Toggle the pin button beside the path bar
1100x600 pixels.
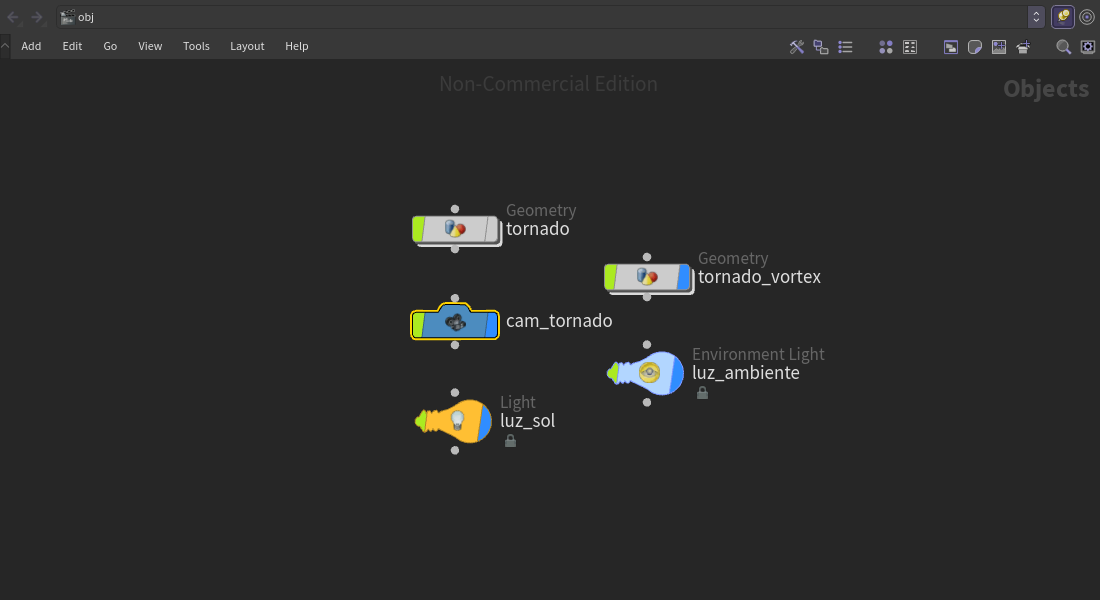1063,17
